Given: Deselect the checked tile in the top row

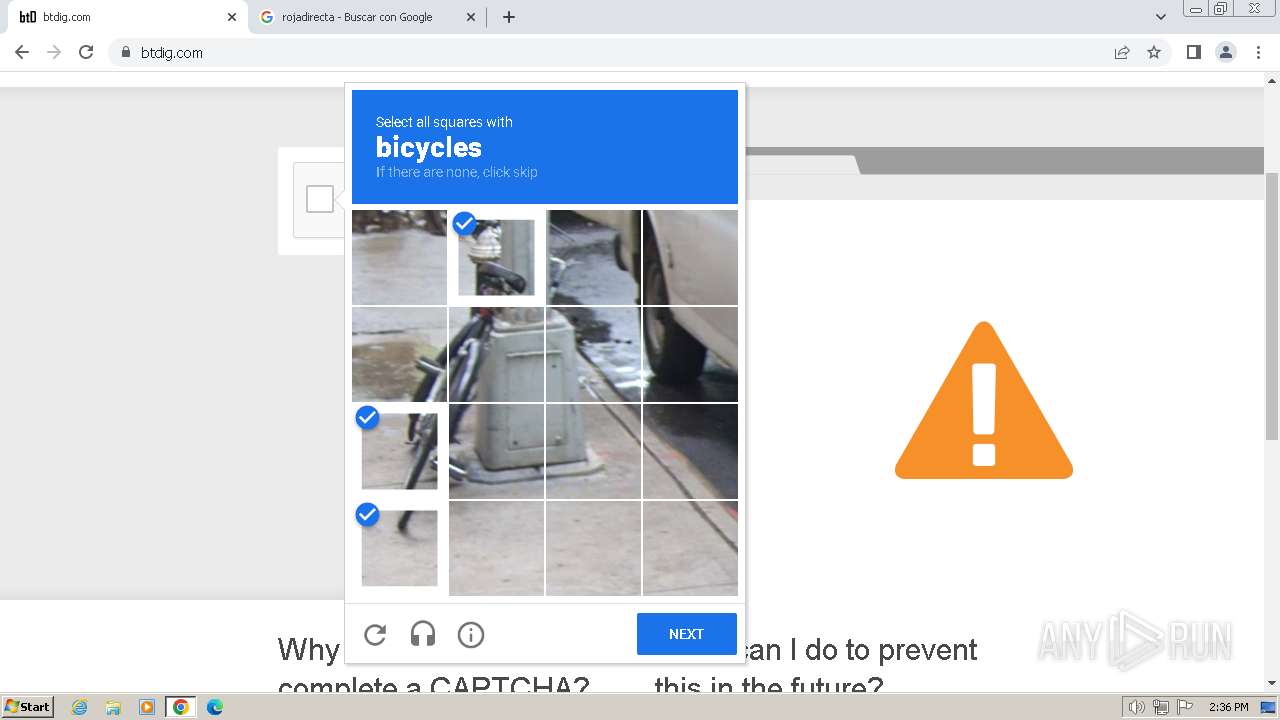Looking at the screenshot, I should coord(496,257).
